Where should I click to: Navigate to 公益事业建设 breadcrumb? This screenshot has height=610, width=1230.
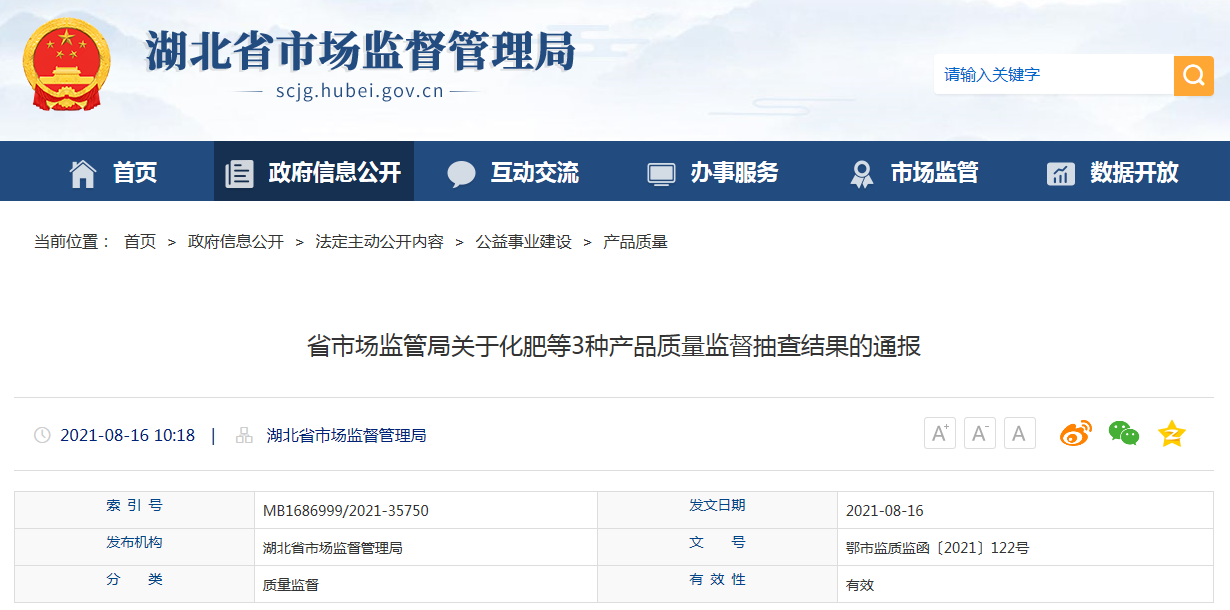click(523, 242)
